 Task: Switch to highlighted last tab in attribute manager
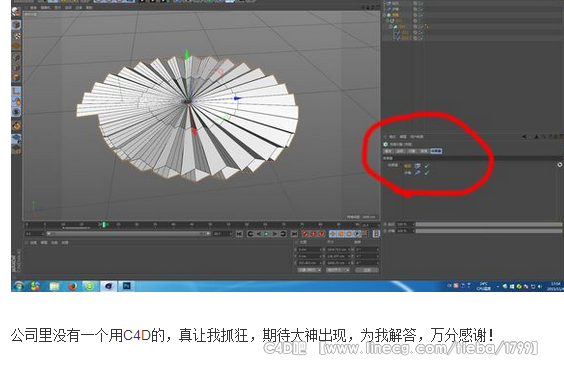436,151
